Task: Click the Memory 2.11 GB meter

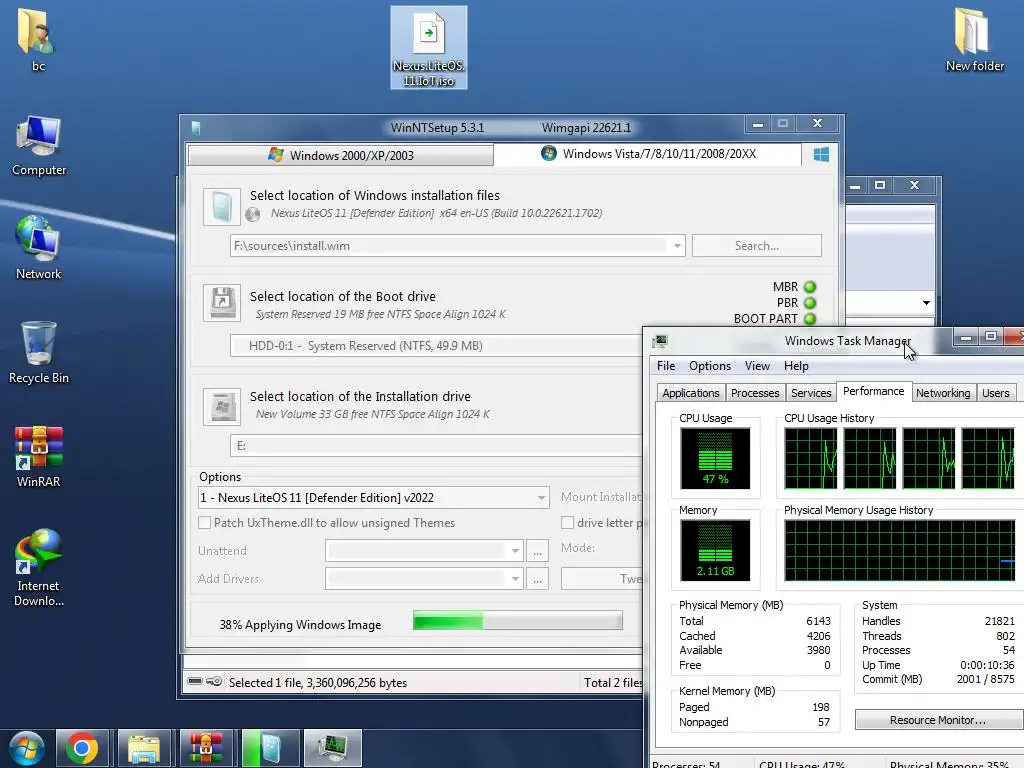Action: [x=715, y=550]
